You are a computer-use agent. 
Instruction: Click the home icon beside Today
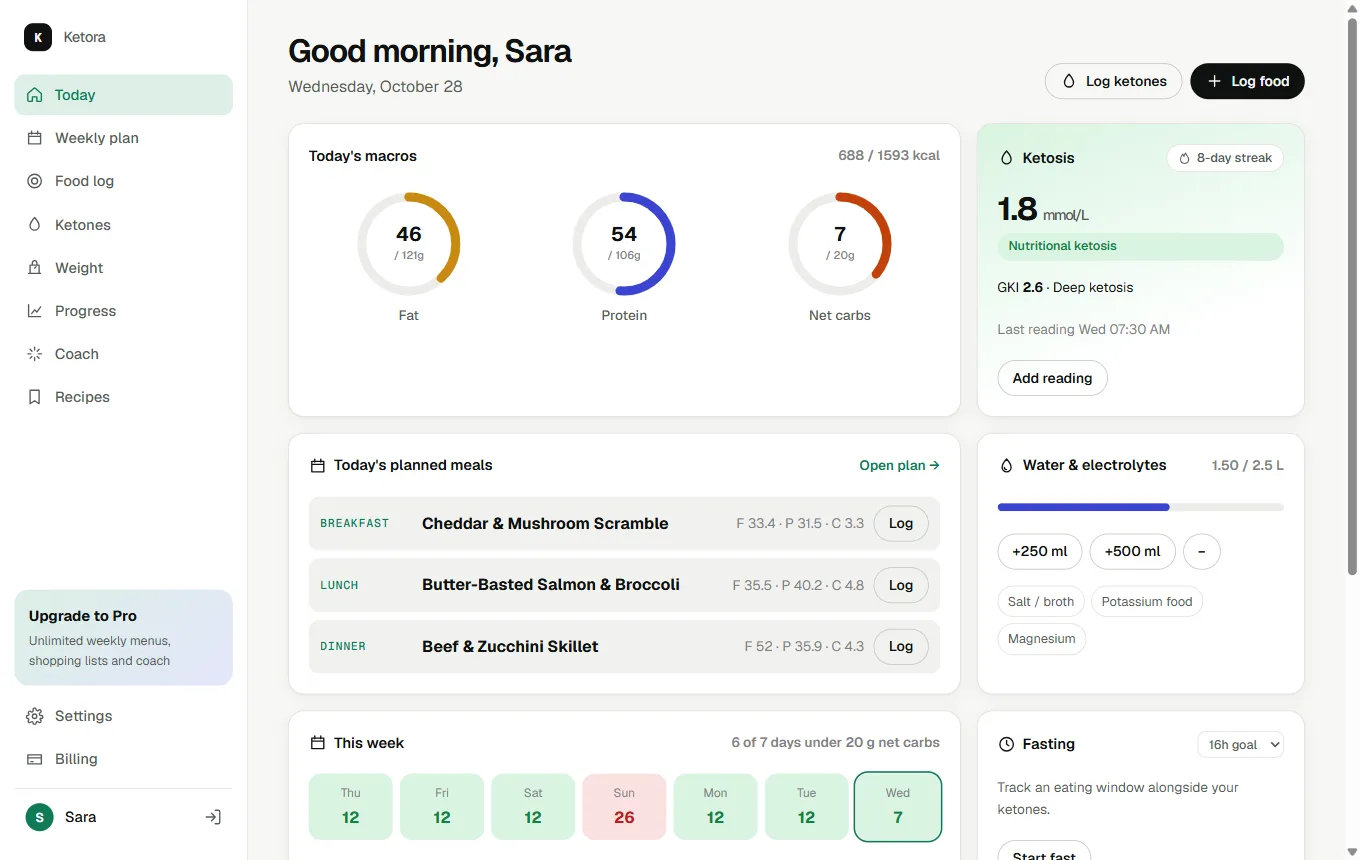(x=35, y=95)
